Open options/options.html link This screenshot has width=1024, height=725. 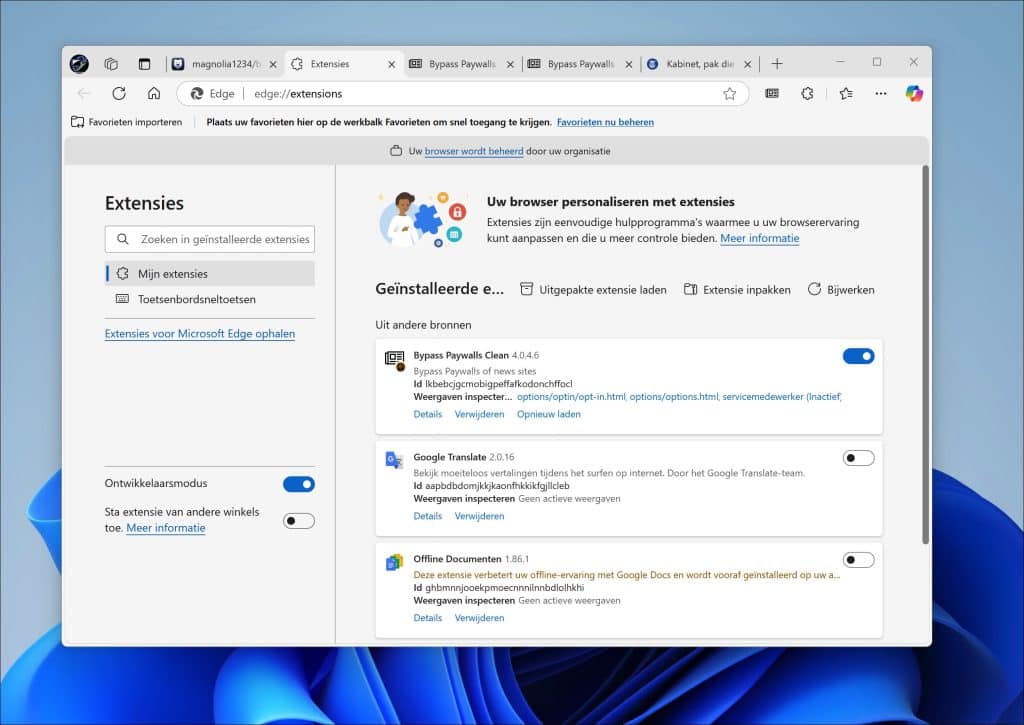coord(674,396)
